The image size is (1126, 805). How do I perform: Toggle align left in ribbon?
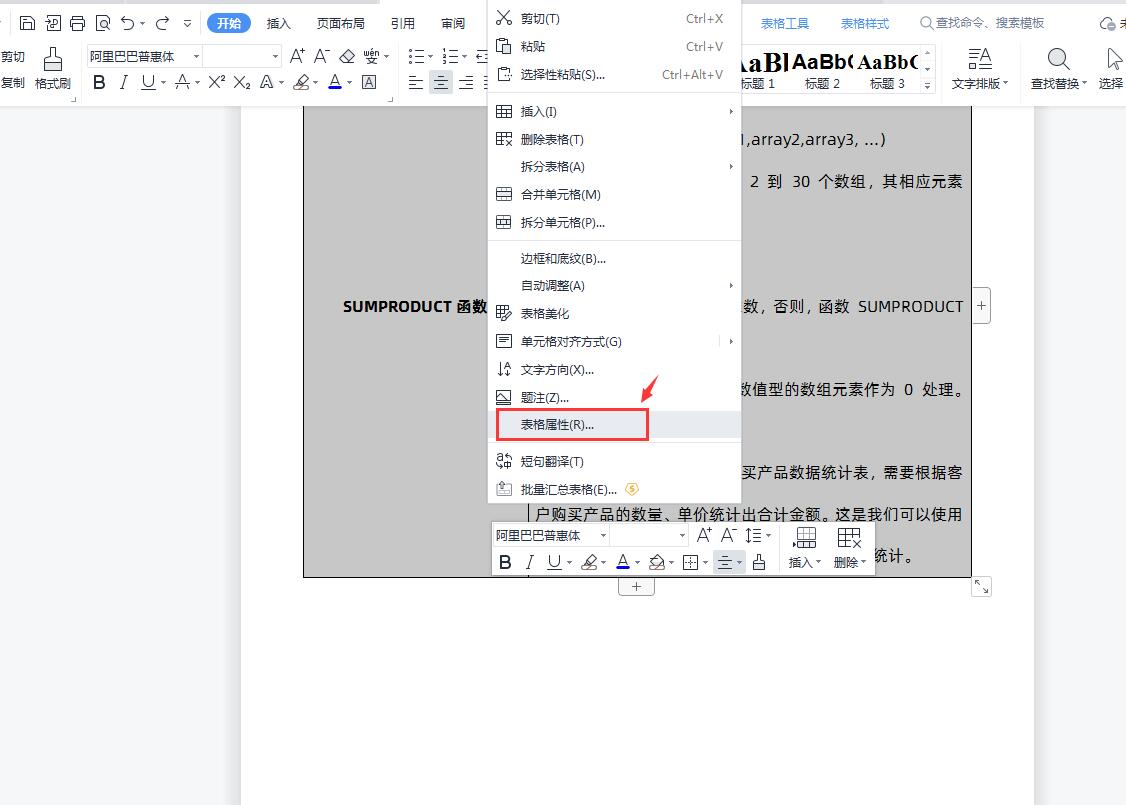[416, 83]
